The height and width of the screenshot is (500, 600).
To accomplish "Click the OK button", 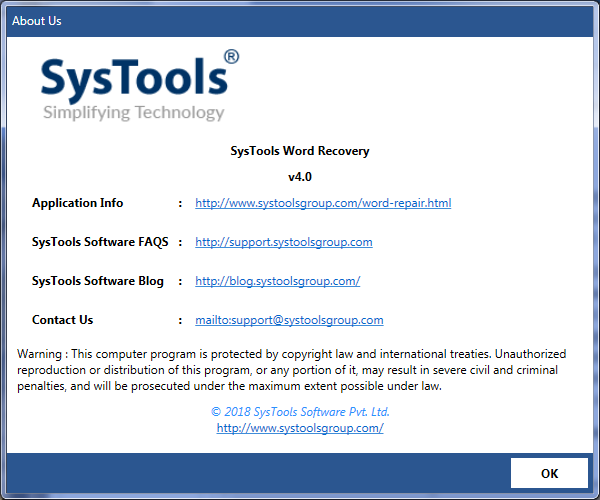I will [549, 473].
